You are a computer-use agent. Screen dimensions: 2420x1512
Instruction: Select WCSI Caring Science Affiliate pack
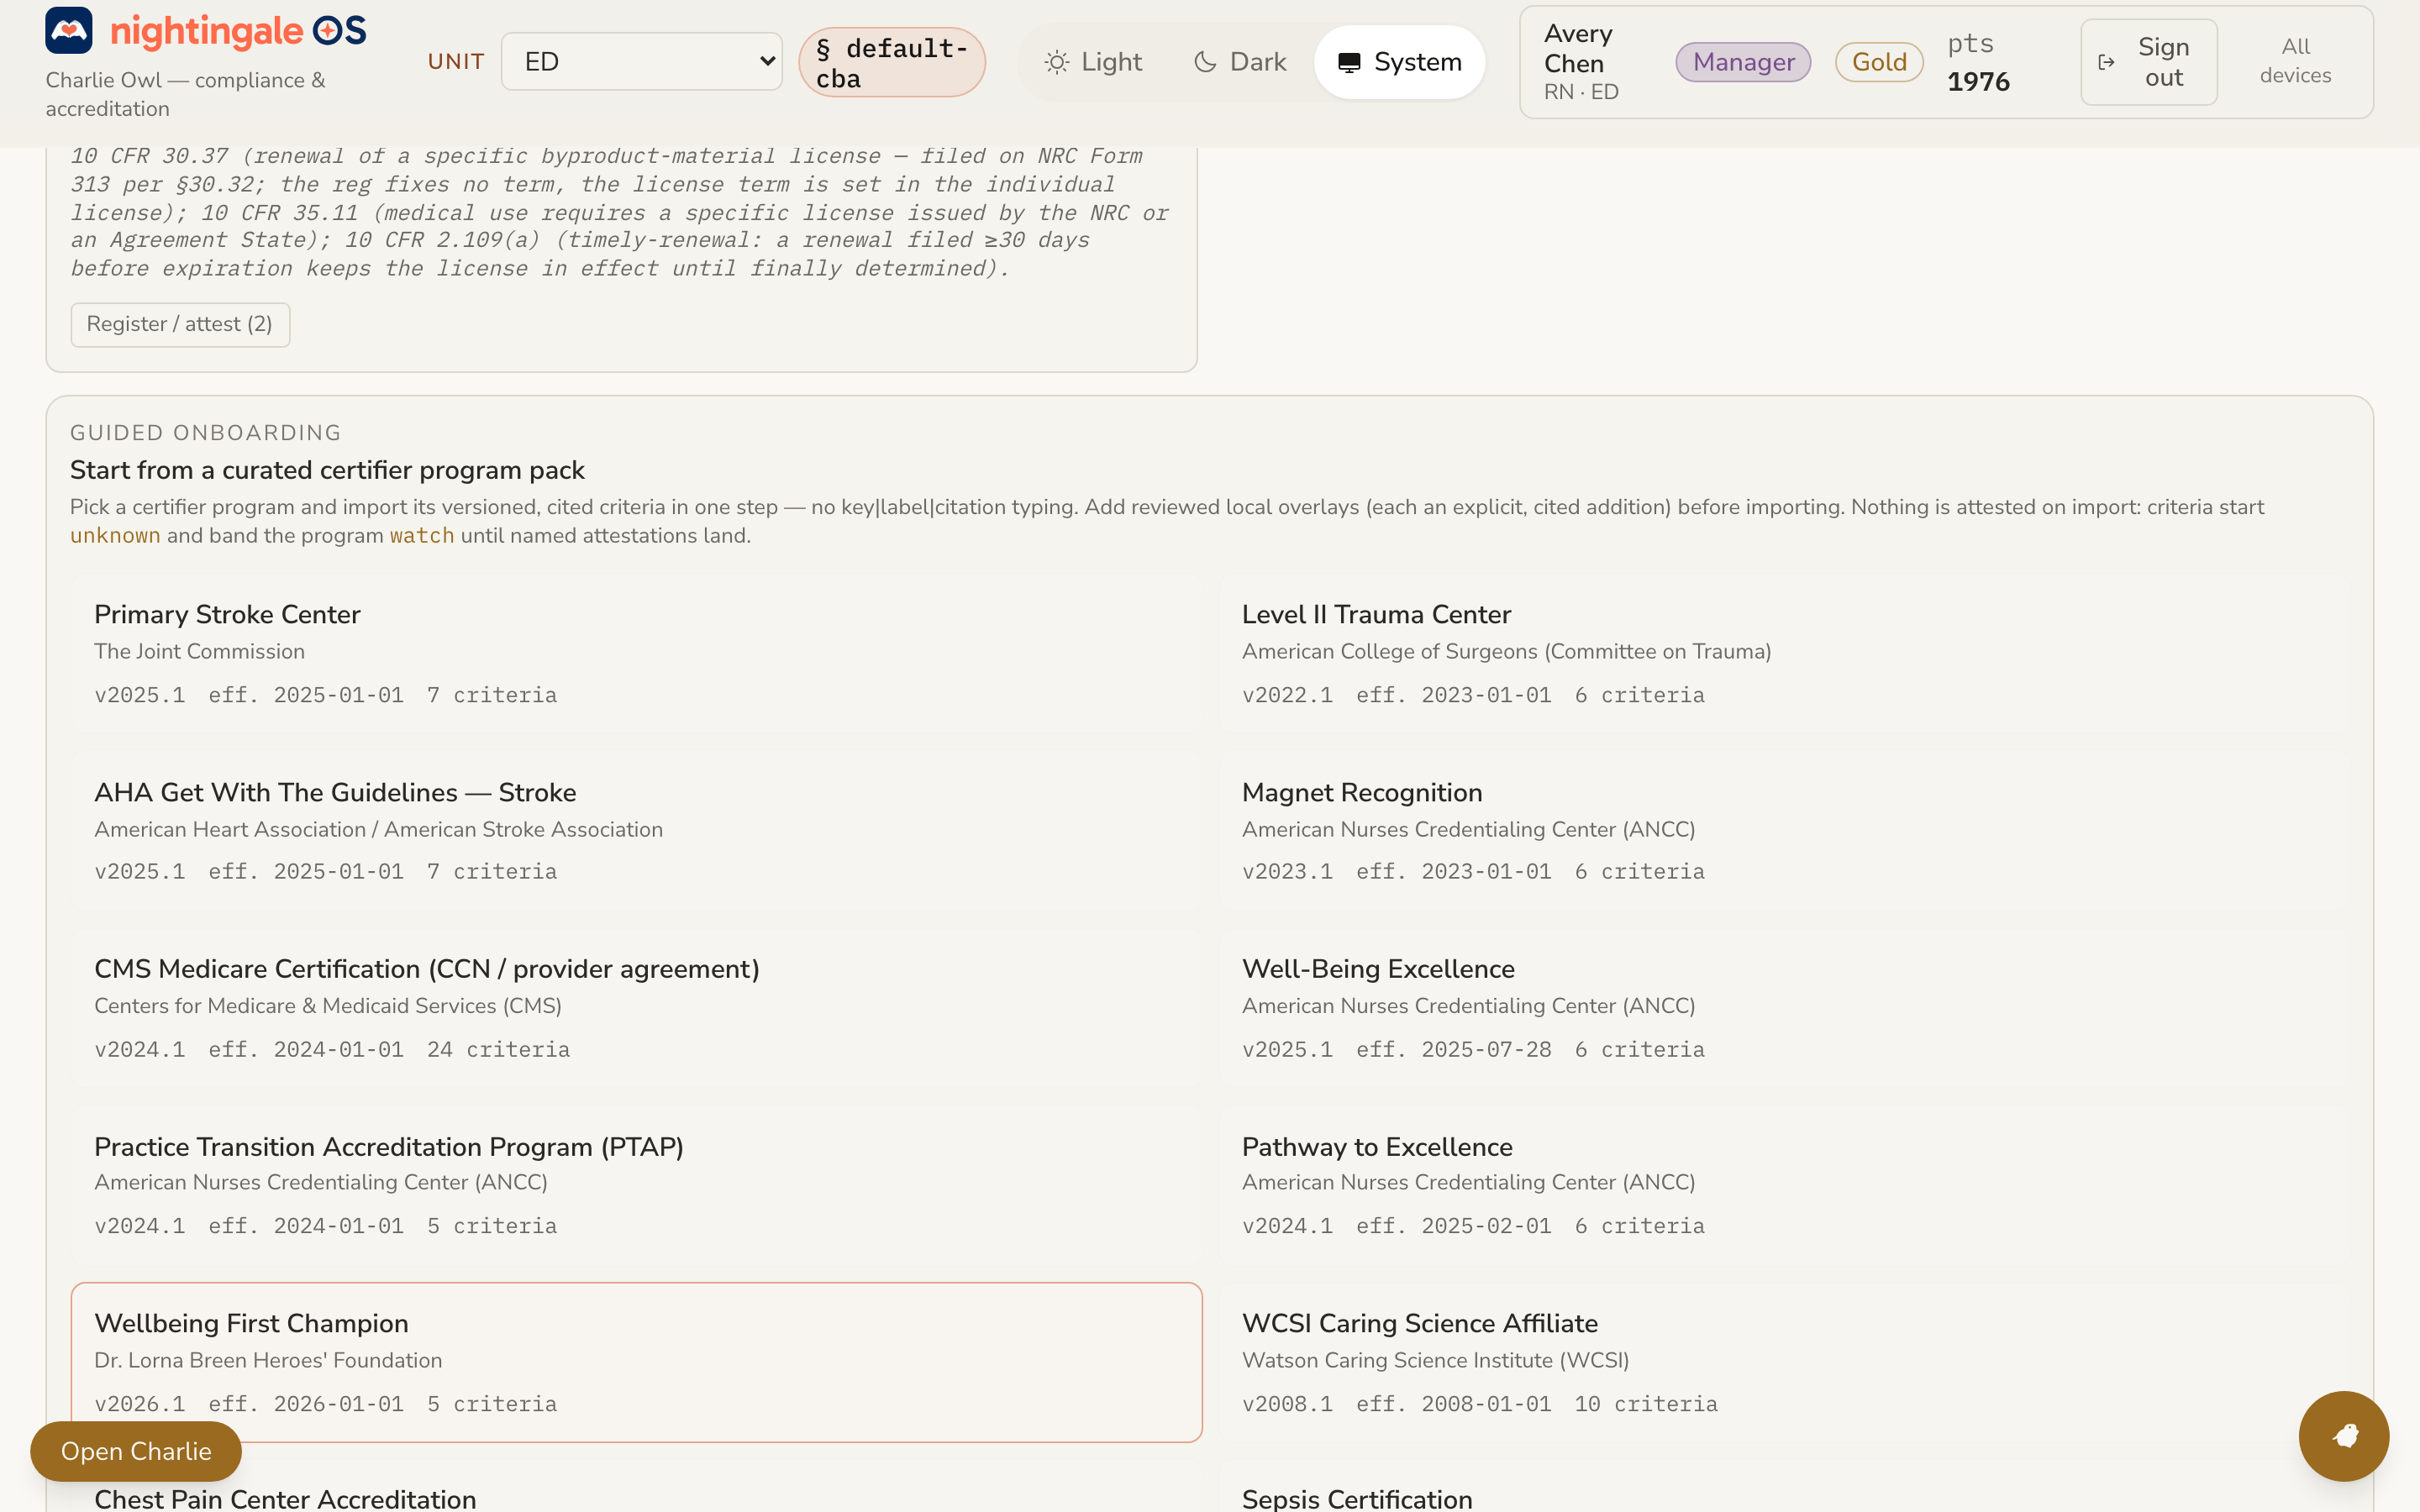point(1784,1362)
